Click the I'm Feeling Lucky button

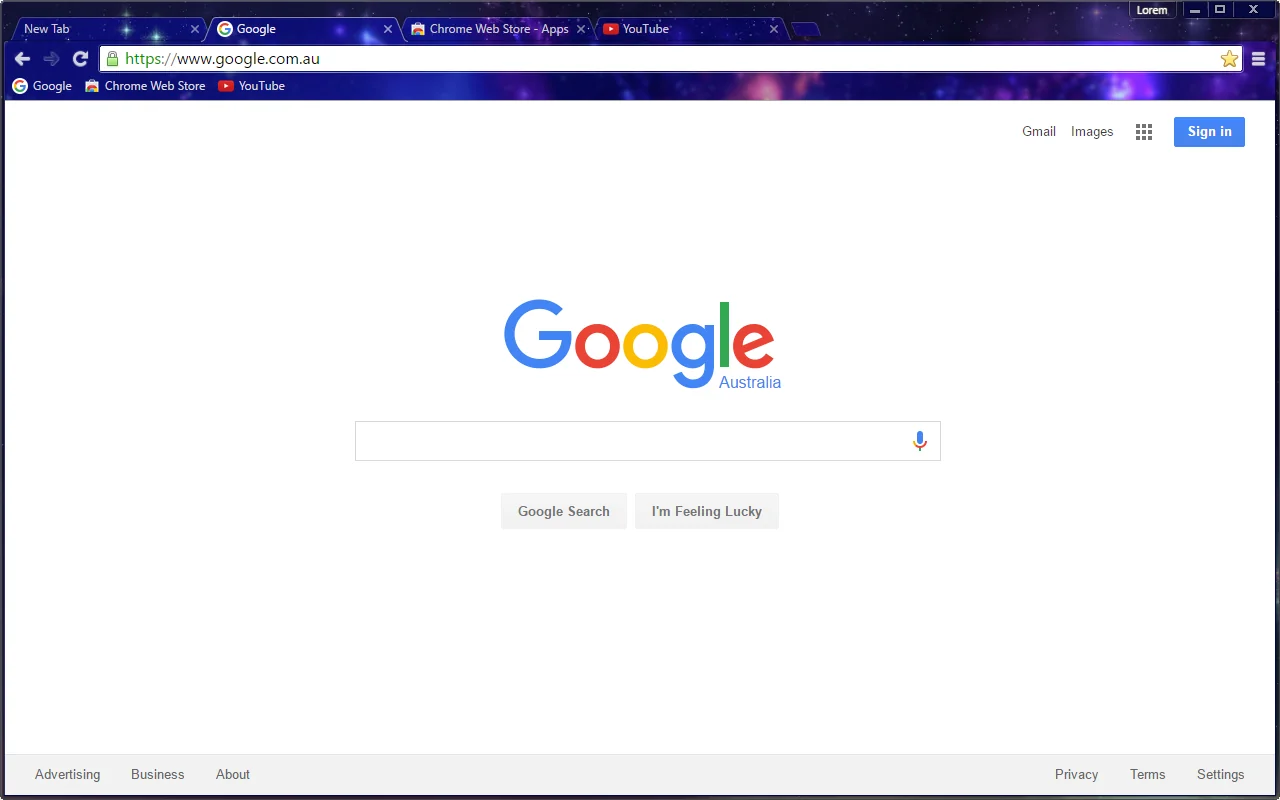(x=707, y=511)
